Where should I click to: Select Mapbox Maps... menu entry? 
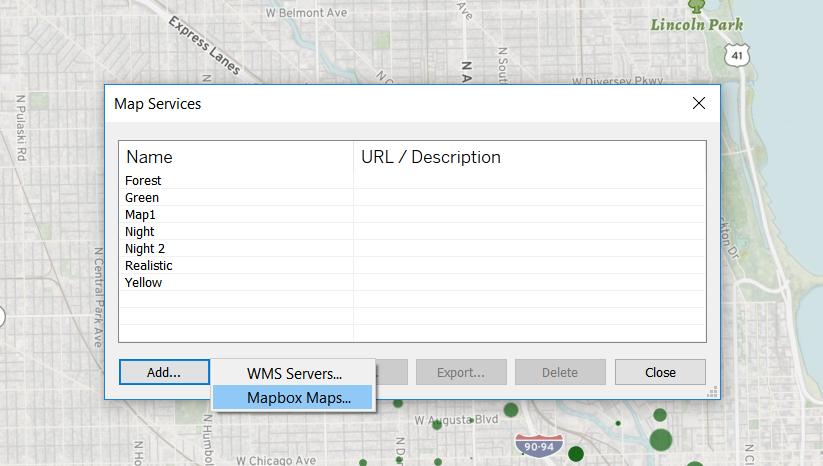[x=292, y=398]
